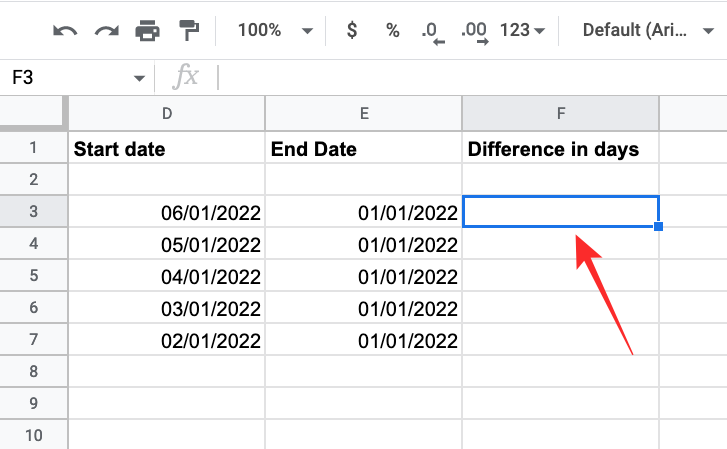Format as currency with dollar icon
The image size is (727, 449).
pos(351,30)
